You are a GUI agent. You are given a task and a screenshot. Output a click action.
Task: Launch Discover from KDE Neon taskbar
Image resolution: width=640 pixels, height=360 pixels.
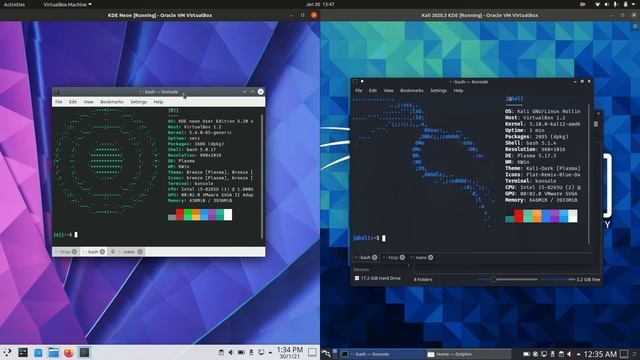38,352
